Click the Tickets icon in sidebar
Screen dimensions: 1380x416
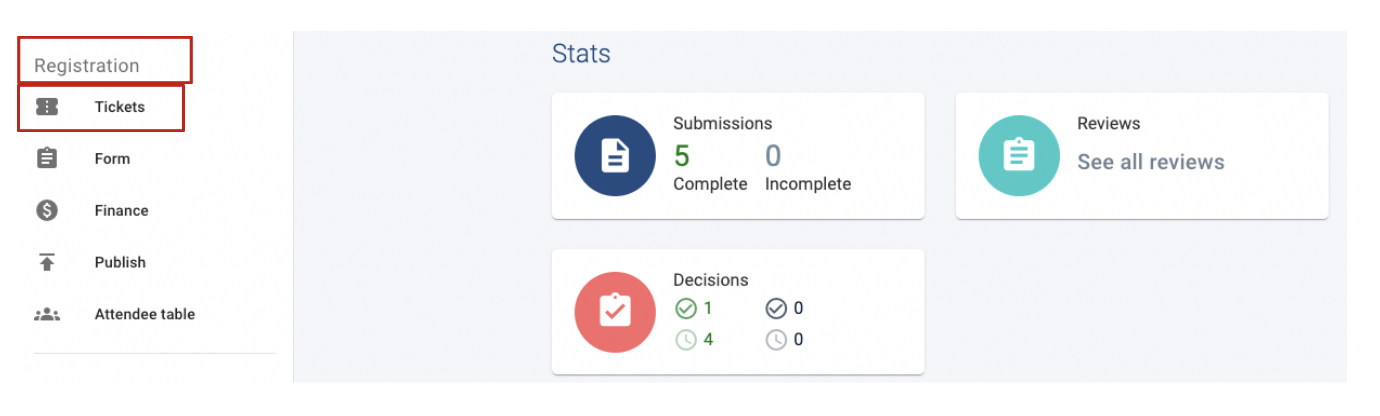coord(47,107)
